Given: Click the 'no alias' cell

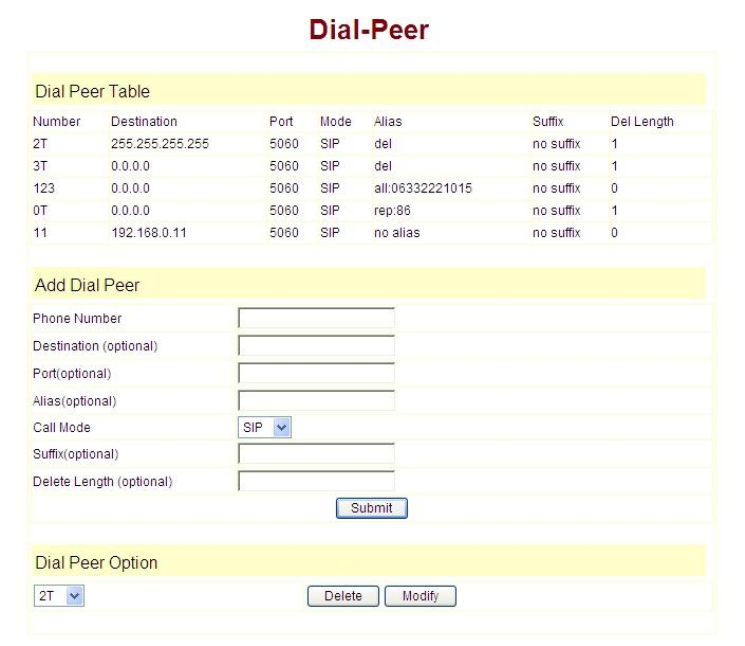Looking at the screenshot, I should click(397, 232).
